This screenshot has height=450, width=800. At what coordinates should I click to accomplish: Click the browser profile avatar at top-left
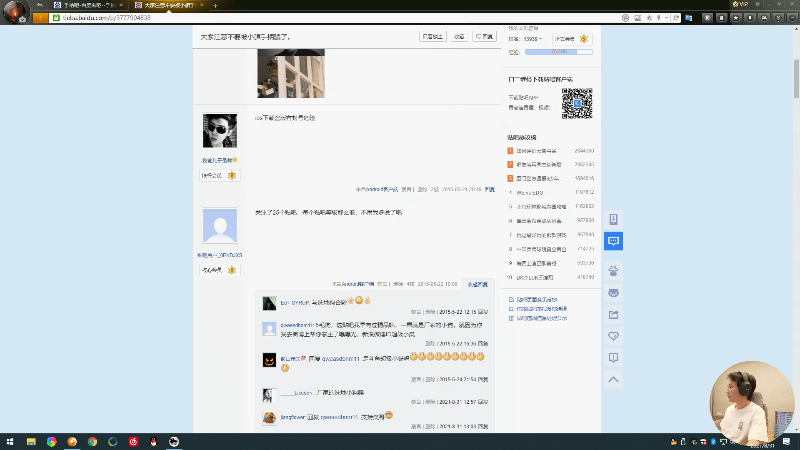point(15,12)
